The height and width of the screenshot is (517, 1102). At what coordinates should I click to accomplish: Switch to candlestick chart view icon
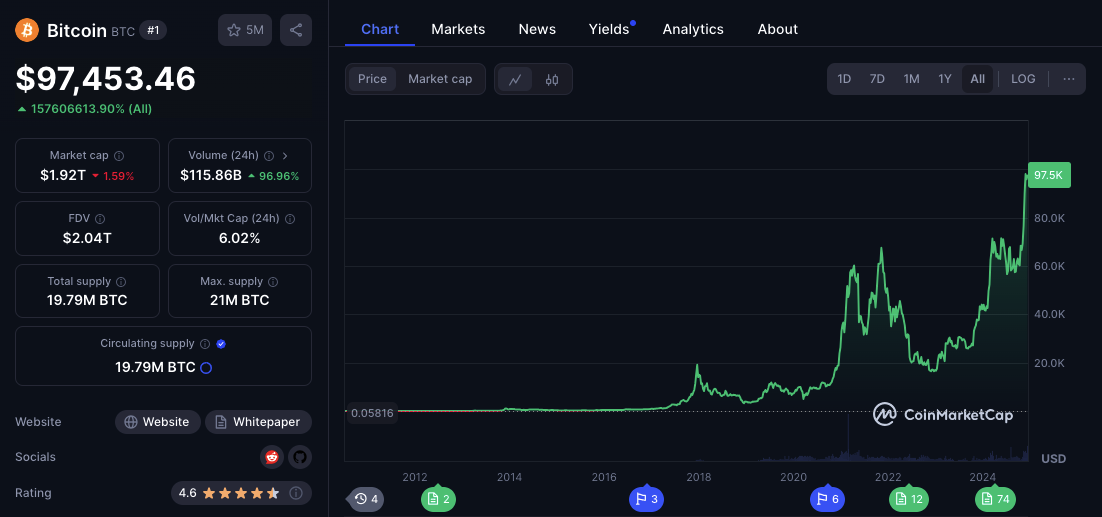[552, 79]
